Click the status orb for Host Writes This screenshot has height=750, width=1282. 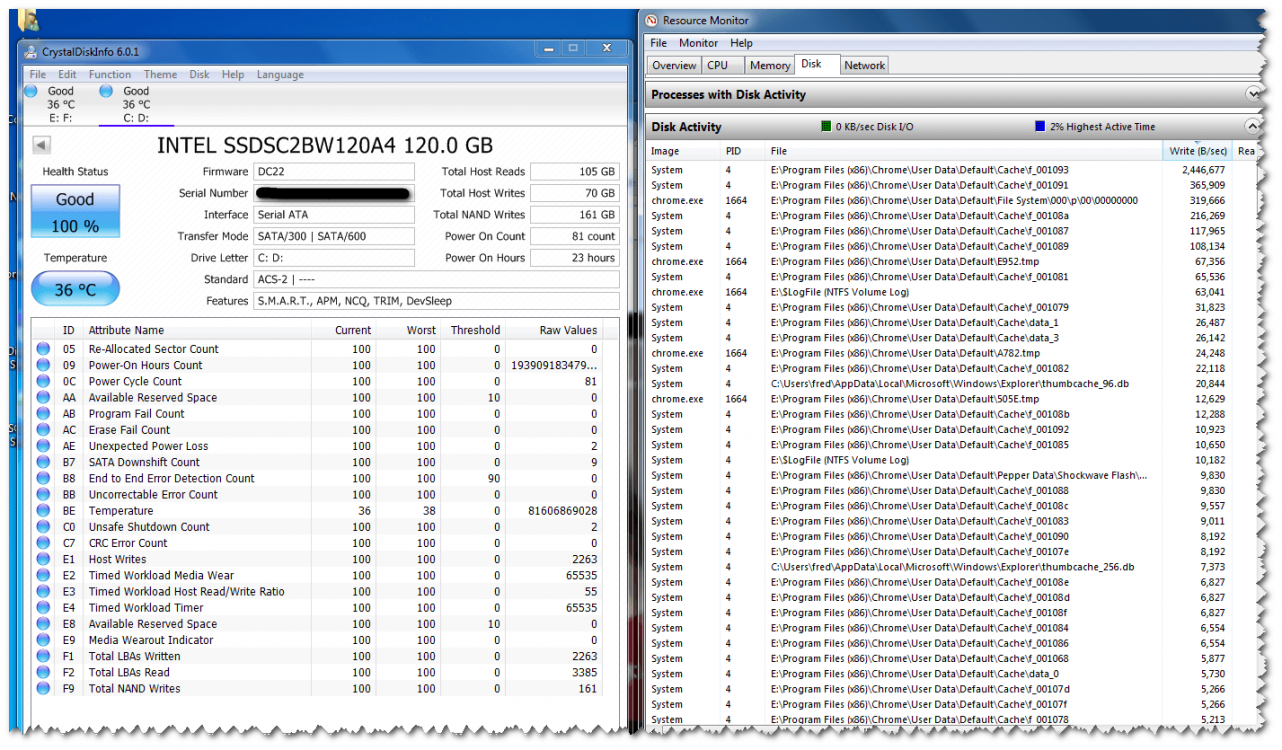tap(43, 559)
